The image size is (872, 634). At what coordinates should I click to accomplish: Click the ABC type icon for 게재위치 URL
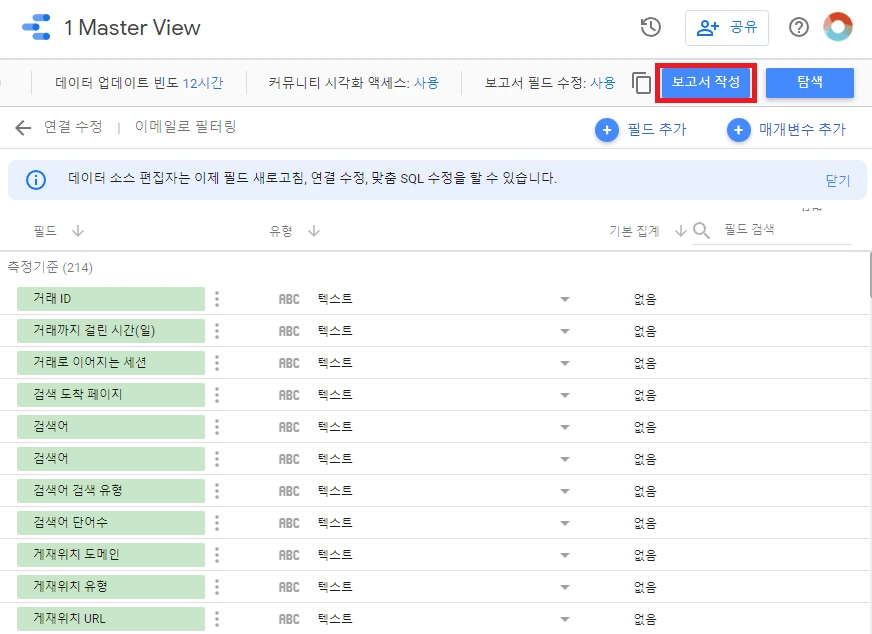289,618
